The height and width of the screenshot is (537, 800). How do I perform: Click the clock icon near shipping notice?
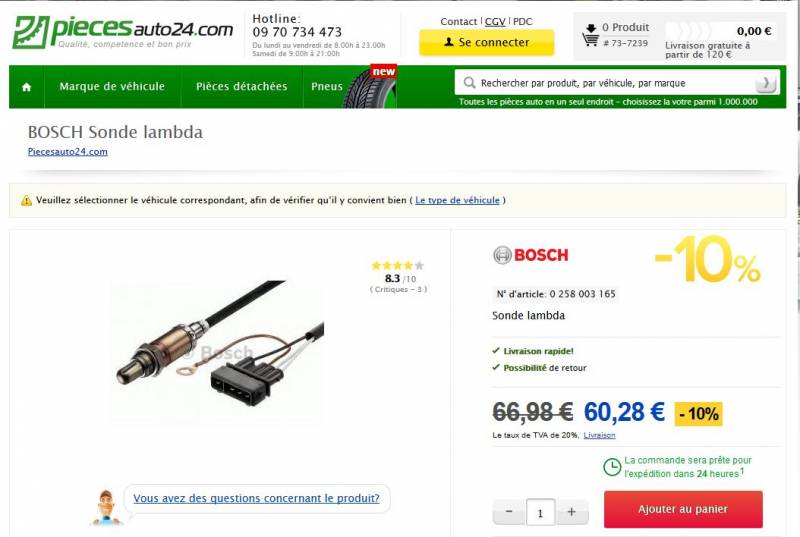[x=612, y=467]
